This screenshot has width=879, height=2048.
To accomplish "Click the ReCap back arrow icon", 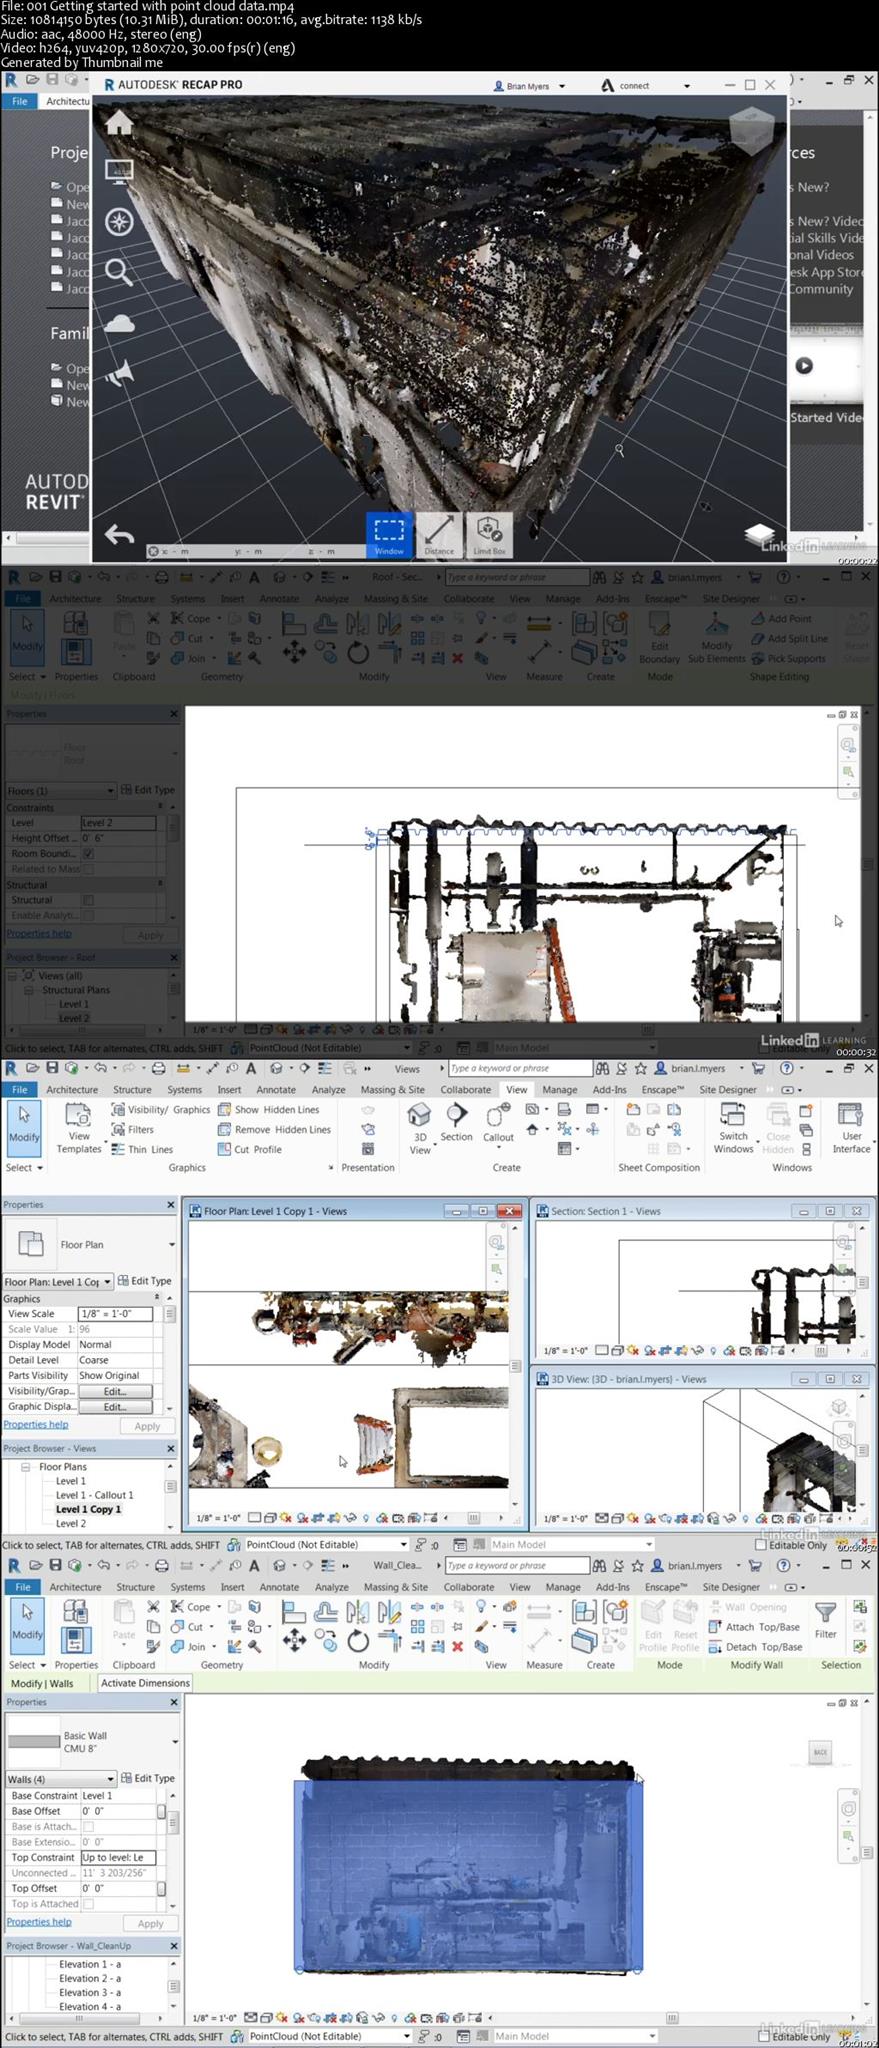I will (x=120, y=535).
